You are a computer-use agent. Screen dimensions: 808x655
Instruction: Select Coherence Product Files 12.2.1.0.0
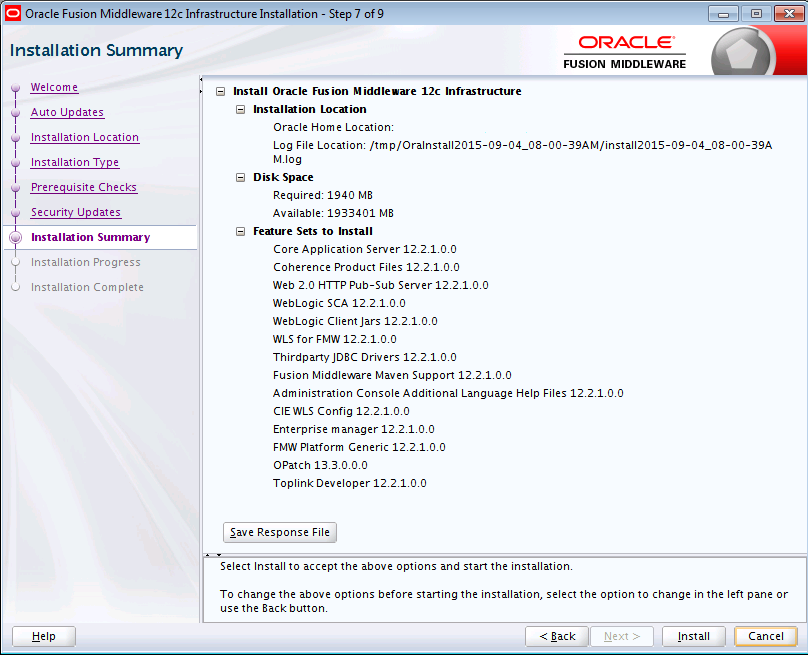366,267
